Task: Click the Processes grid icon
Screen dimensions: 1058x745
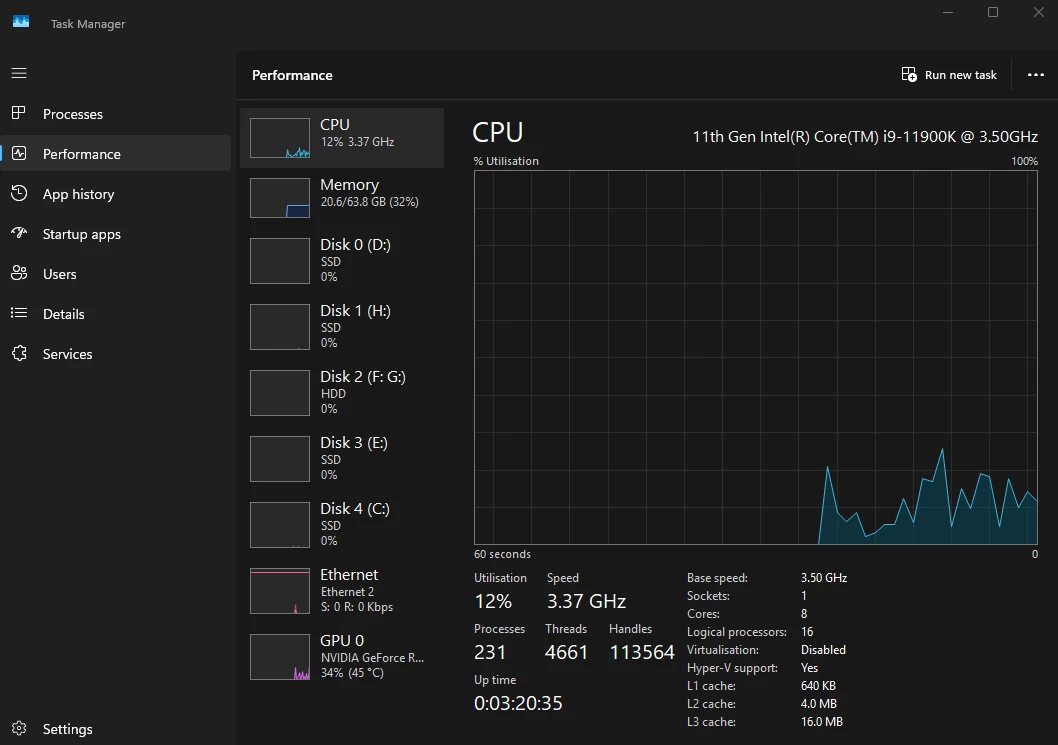Action: [19, 113]
